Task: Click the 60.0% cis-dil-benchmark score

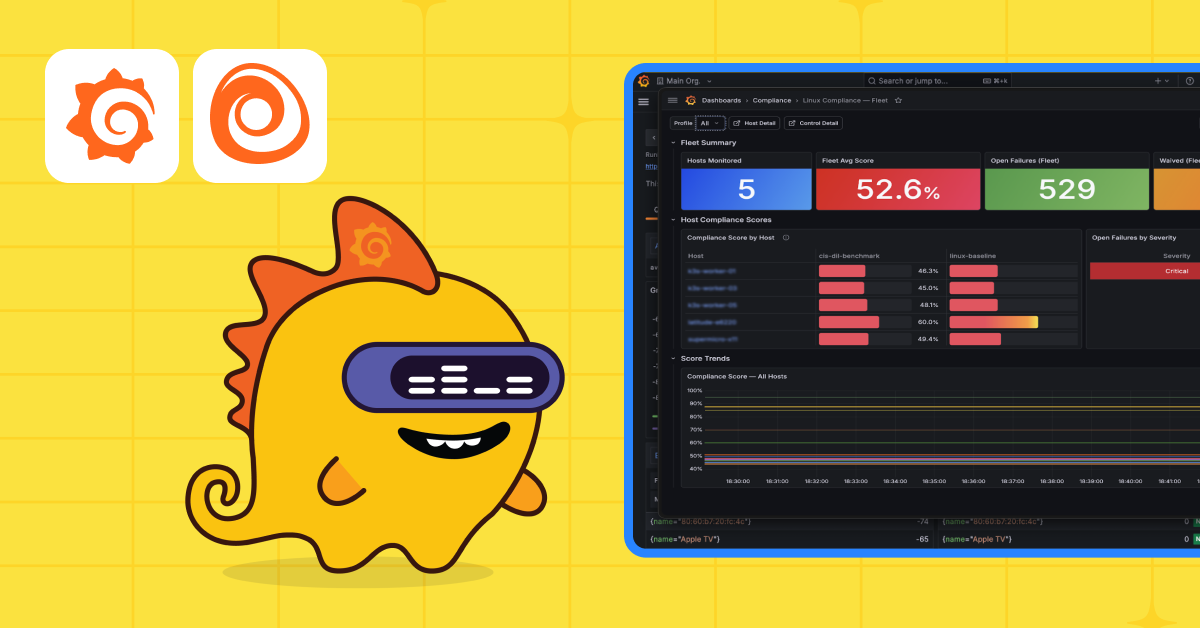Action: point(928,322)
